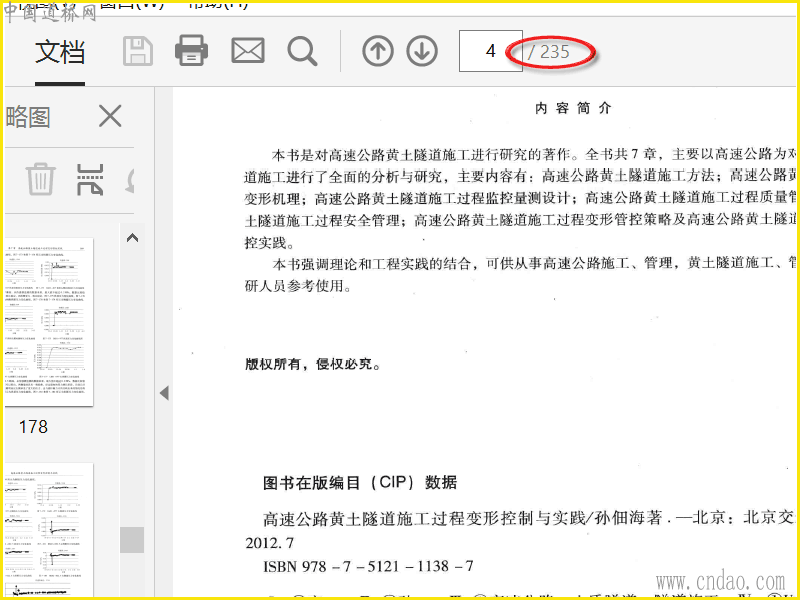Viewport: 800px width, 600px height.
Task: Go to next page down arrow
Action: [422, 51]
